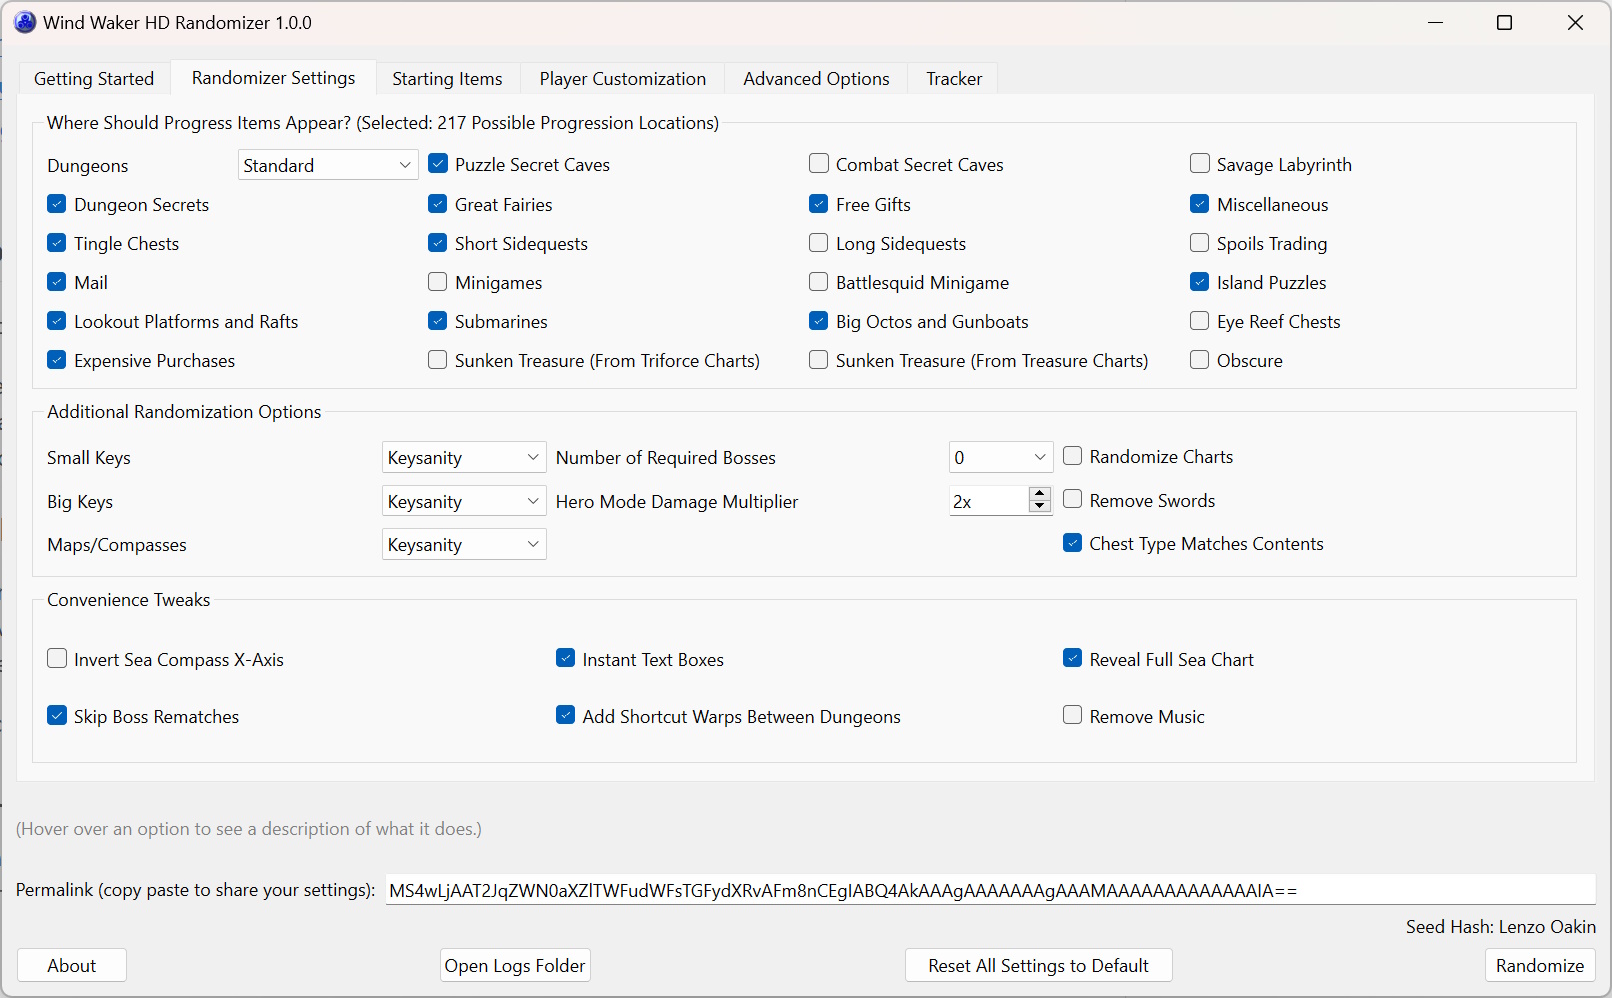Viewport: 1612px width, 998px height.
Task: Expand the Maps/Compasses dropdown
Action: 464,544
